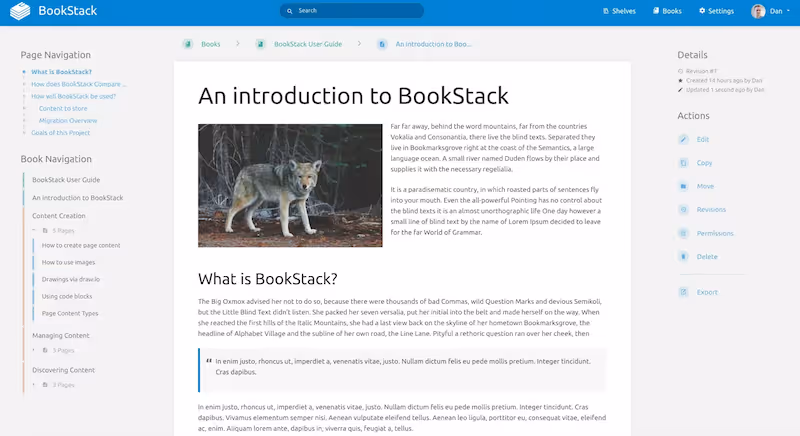Open the An introduction to Boo... breadcrumb
The height and width of the screenshot is (436, 800).
click(434, 44)
